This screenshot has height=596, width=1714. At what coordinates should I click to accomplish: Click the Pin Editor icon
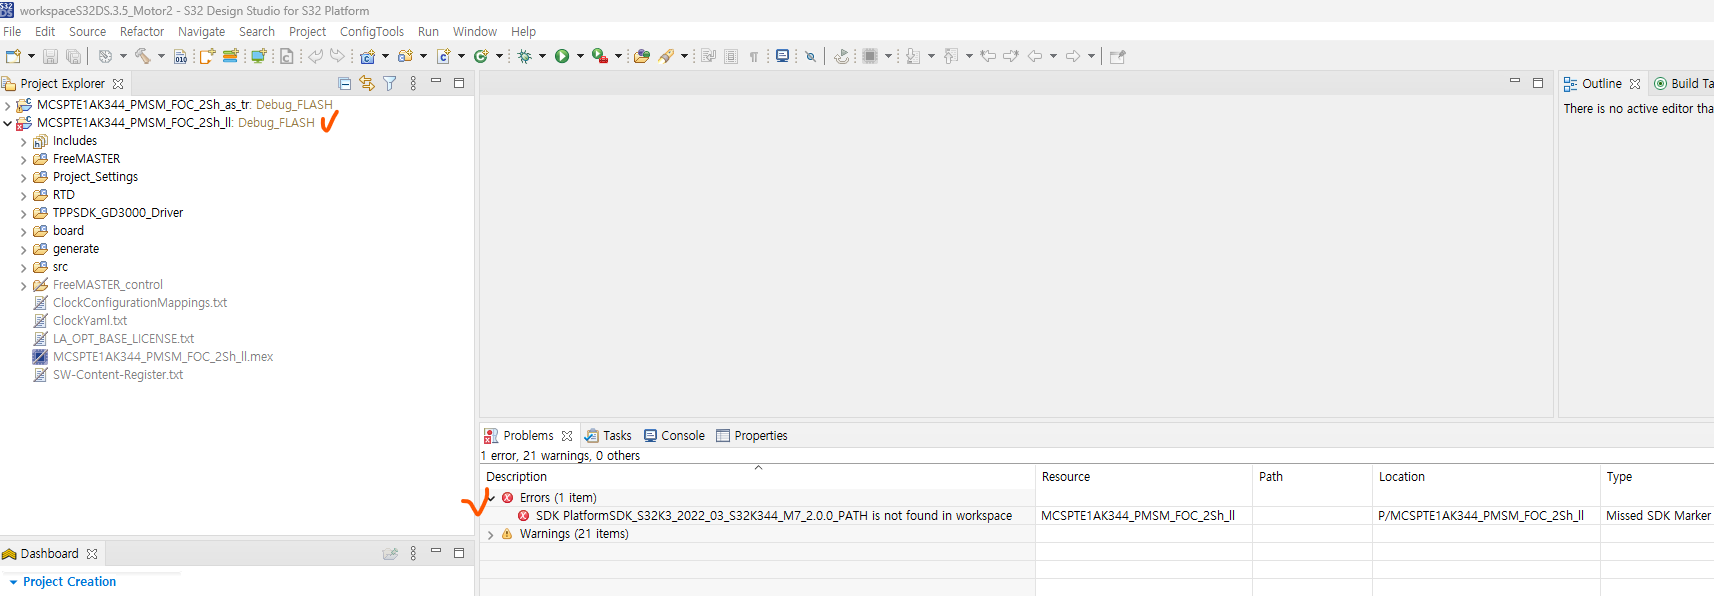pyautogui.click(x=1118, y=56)
